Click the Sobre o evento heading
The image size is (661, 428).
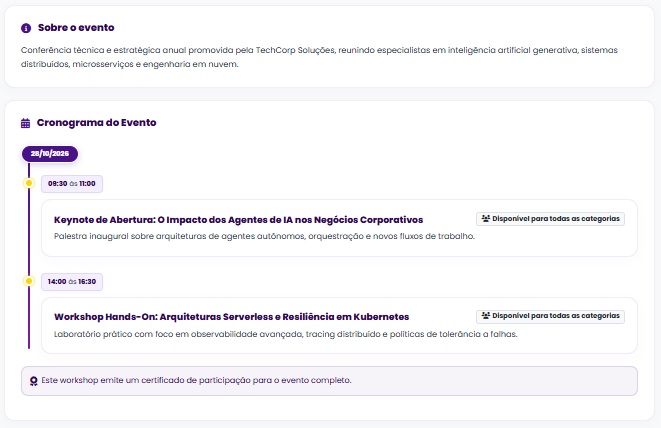(76, 27)
